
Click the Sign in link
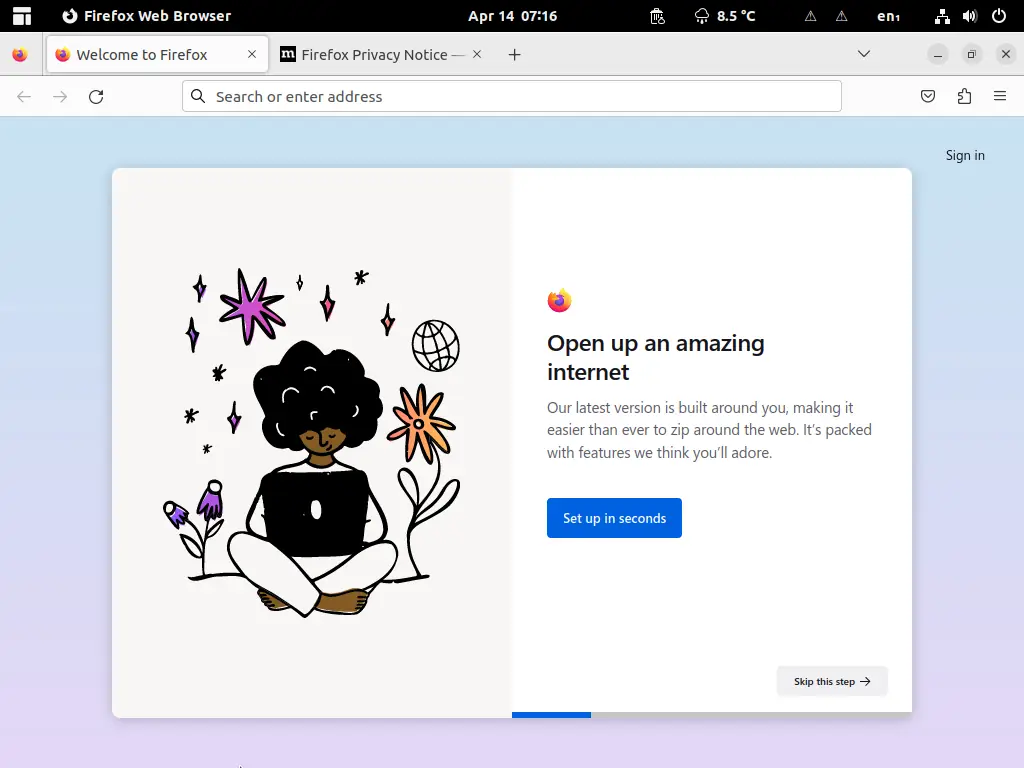coord(965,155)
